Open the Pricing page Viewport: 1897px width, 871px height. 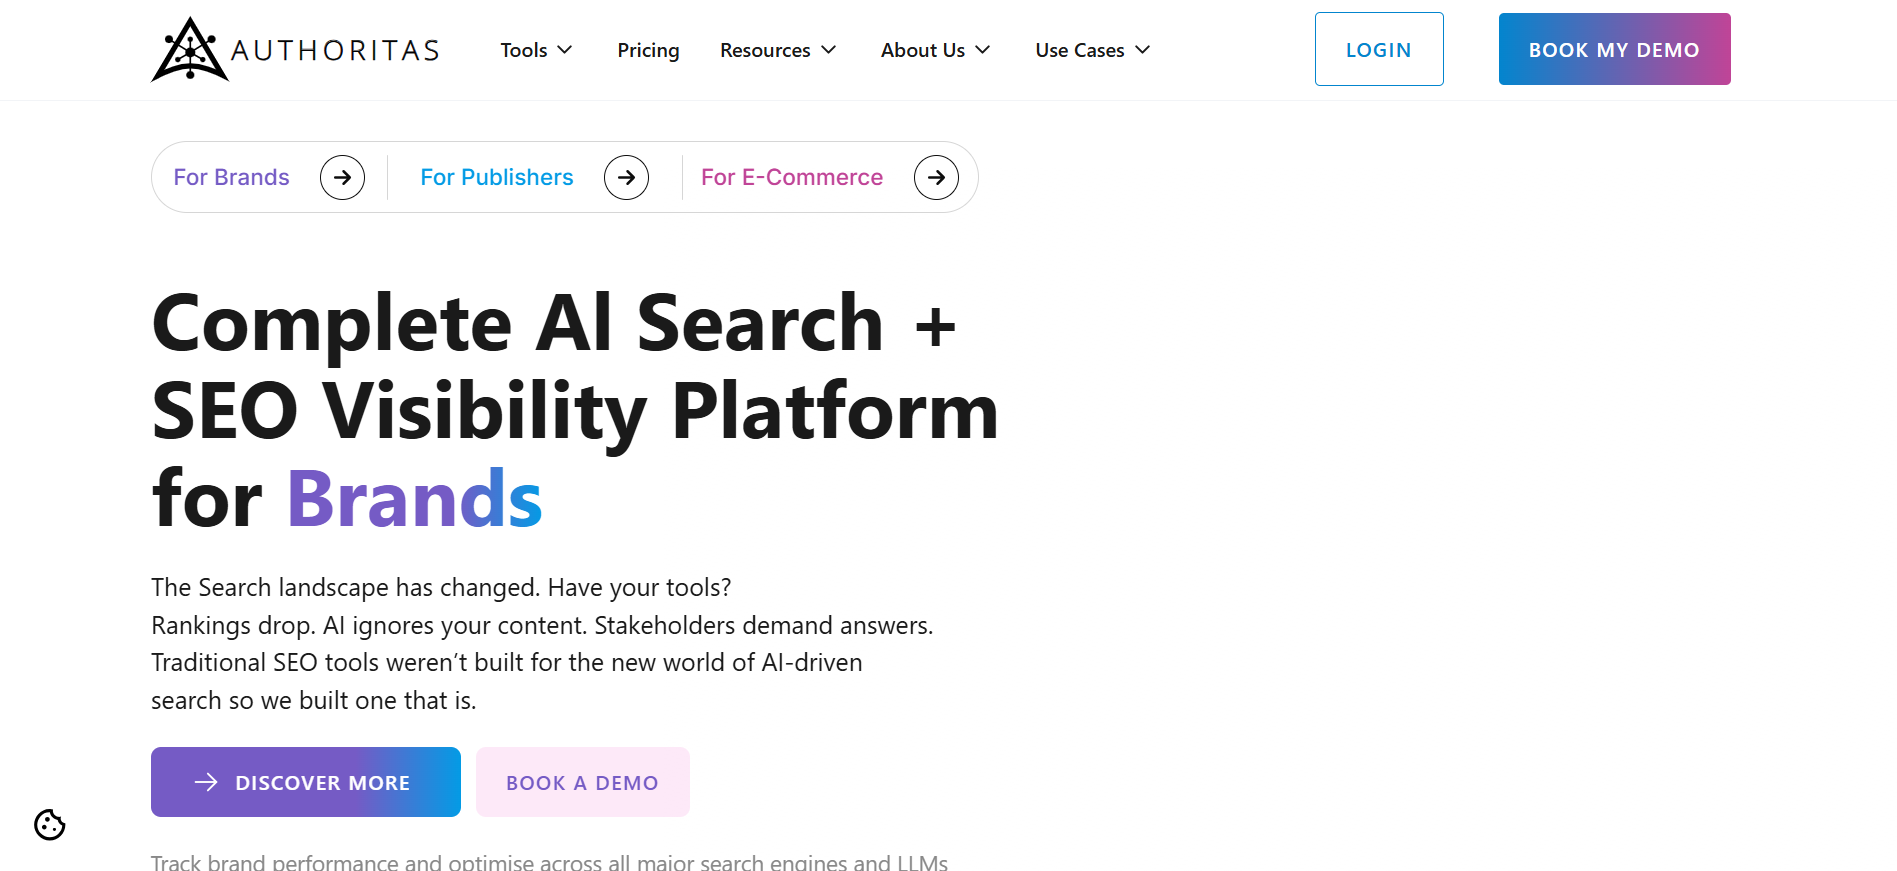[648, 49]
